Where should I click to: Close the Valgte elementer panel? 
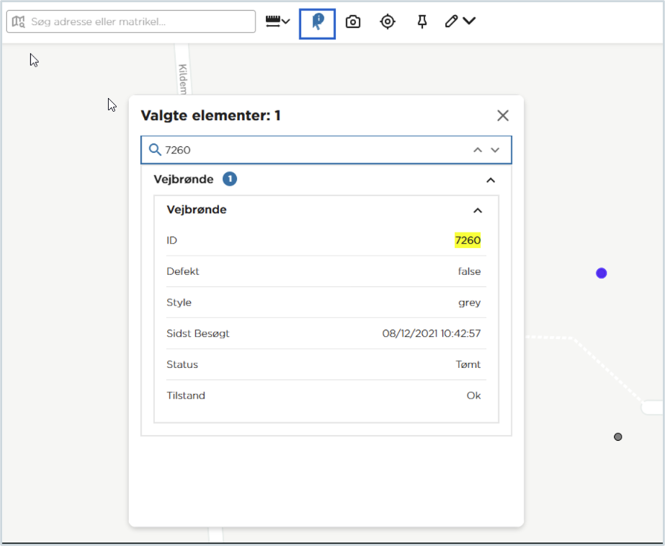click(503, 115)
